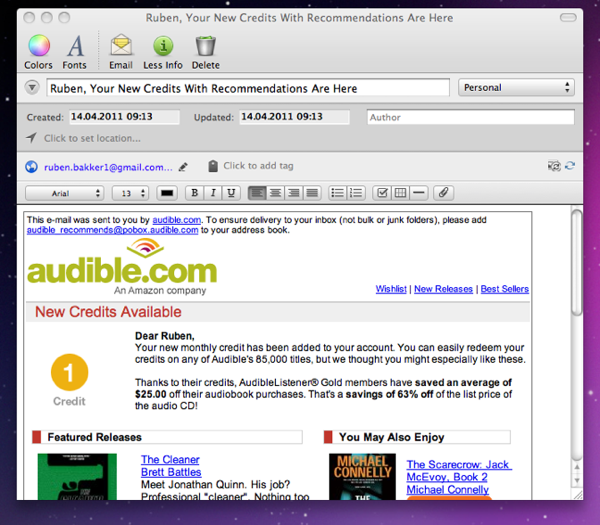
Task: Click the location arrow icon
Action: tap(31, 137)
